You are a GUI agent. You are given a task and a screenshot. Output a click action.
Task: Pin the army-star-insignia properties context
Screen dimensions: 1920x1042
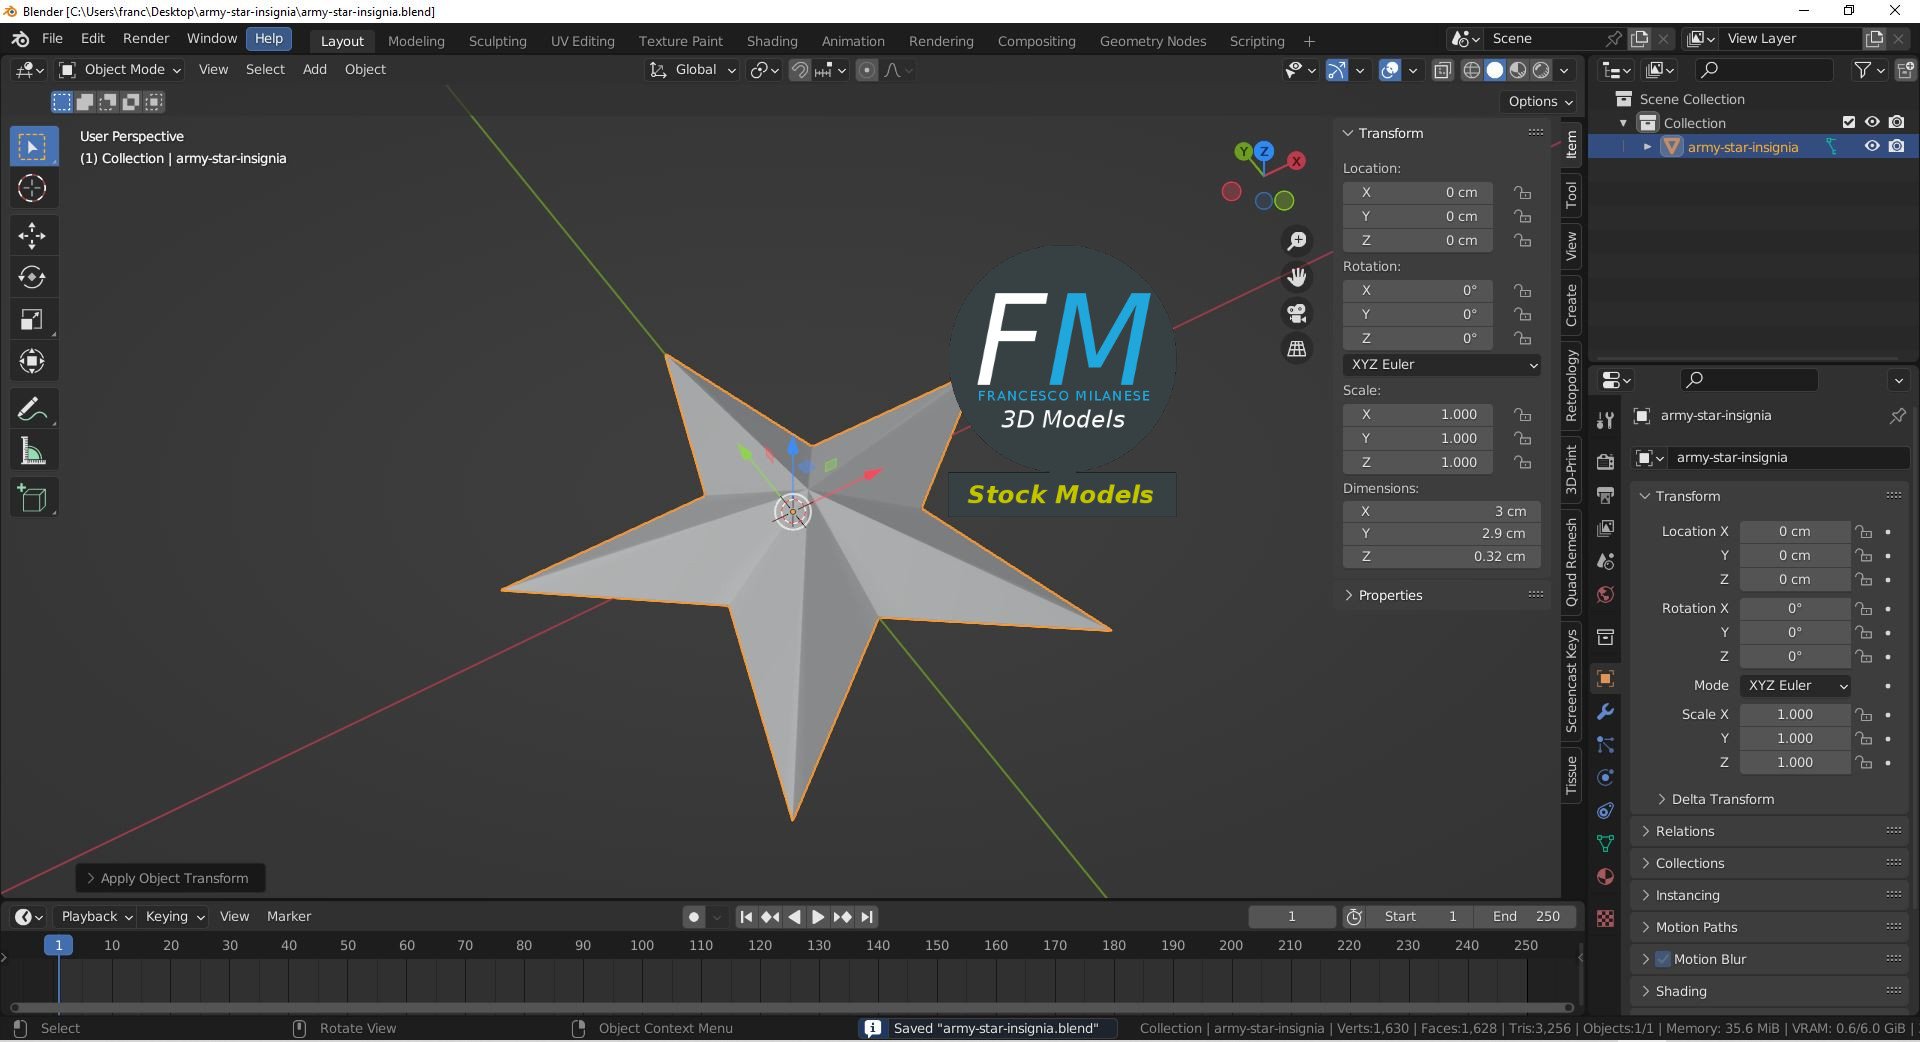pos(1897,416)
